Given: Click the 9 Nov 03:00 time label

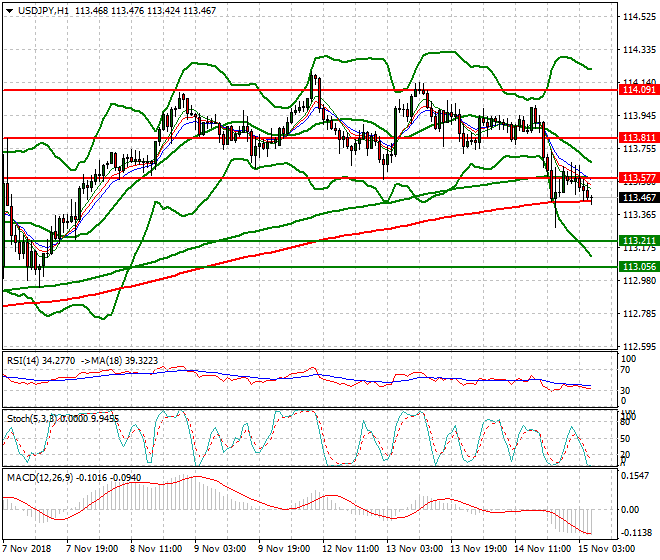Looking at the screenshot, I should 220,549.
